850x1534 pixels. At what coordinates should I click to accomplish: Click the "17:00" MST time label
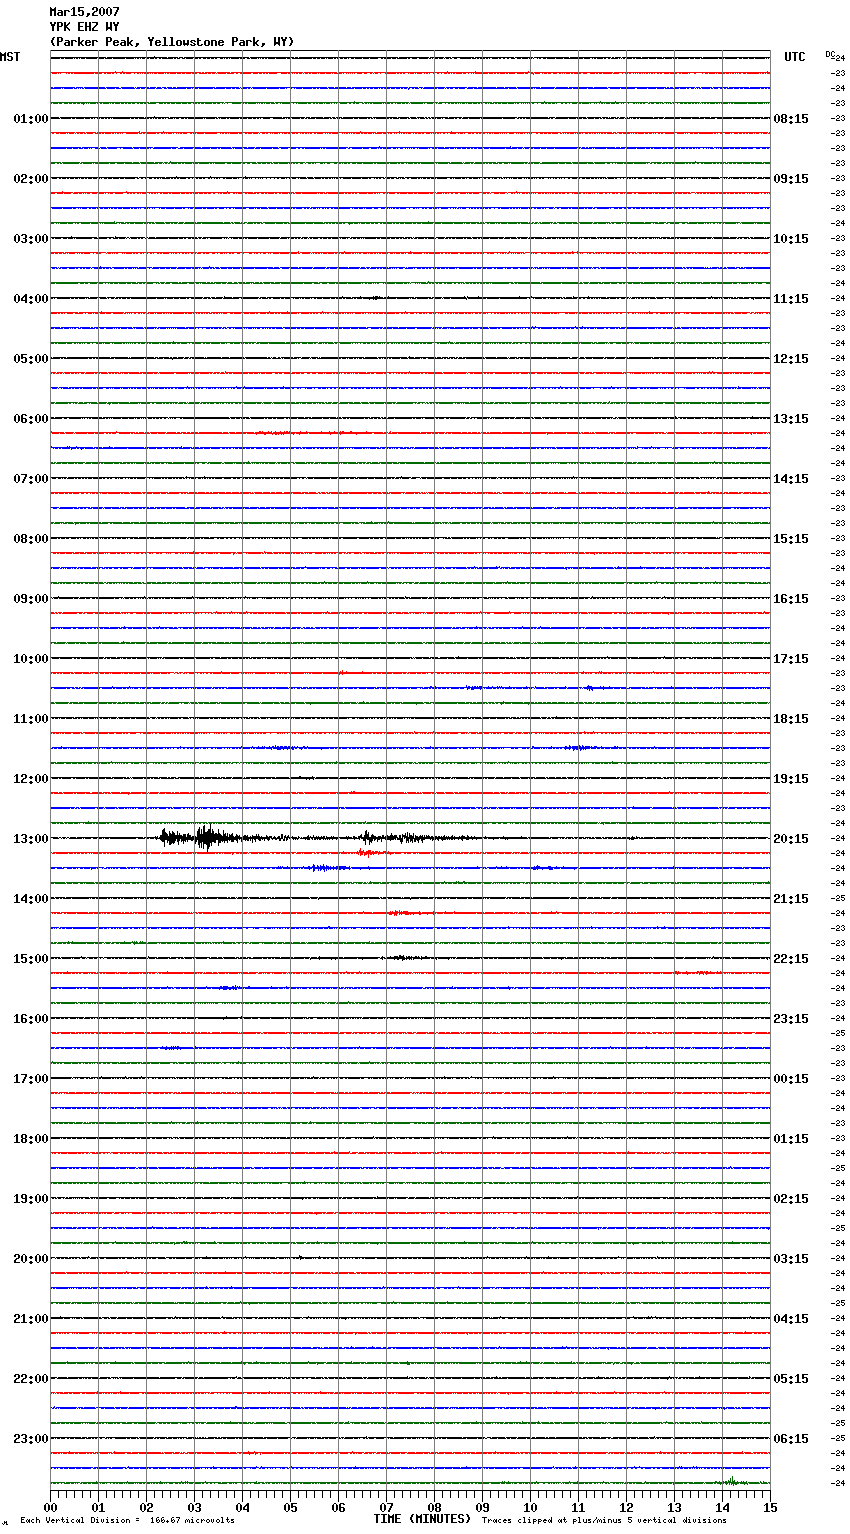pyautogui.click(x=31, y=1079)
